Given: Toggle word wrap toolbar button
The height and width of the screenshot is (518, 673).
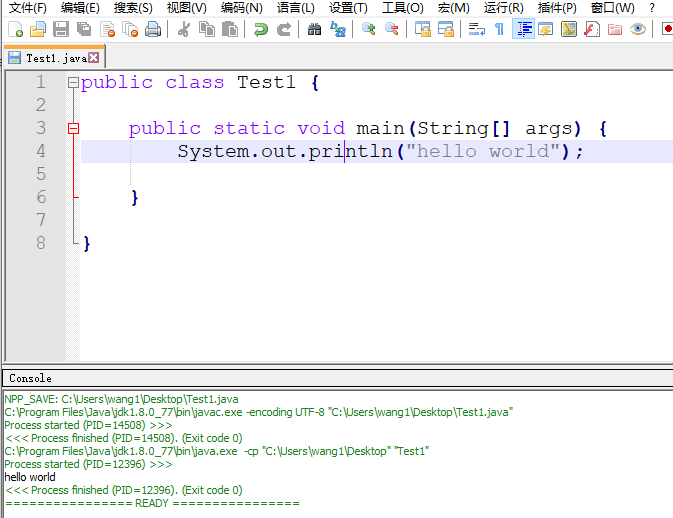Looking at the screenshot, I should pos(477,29).
